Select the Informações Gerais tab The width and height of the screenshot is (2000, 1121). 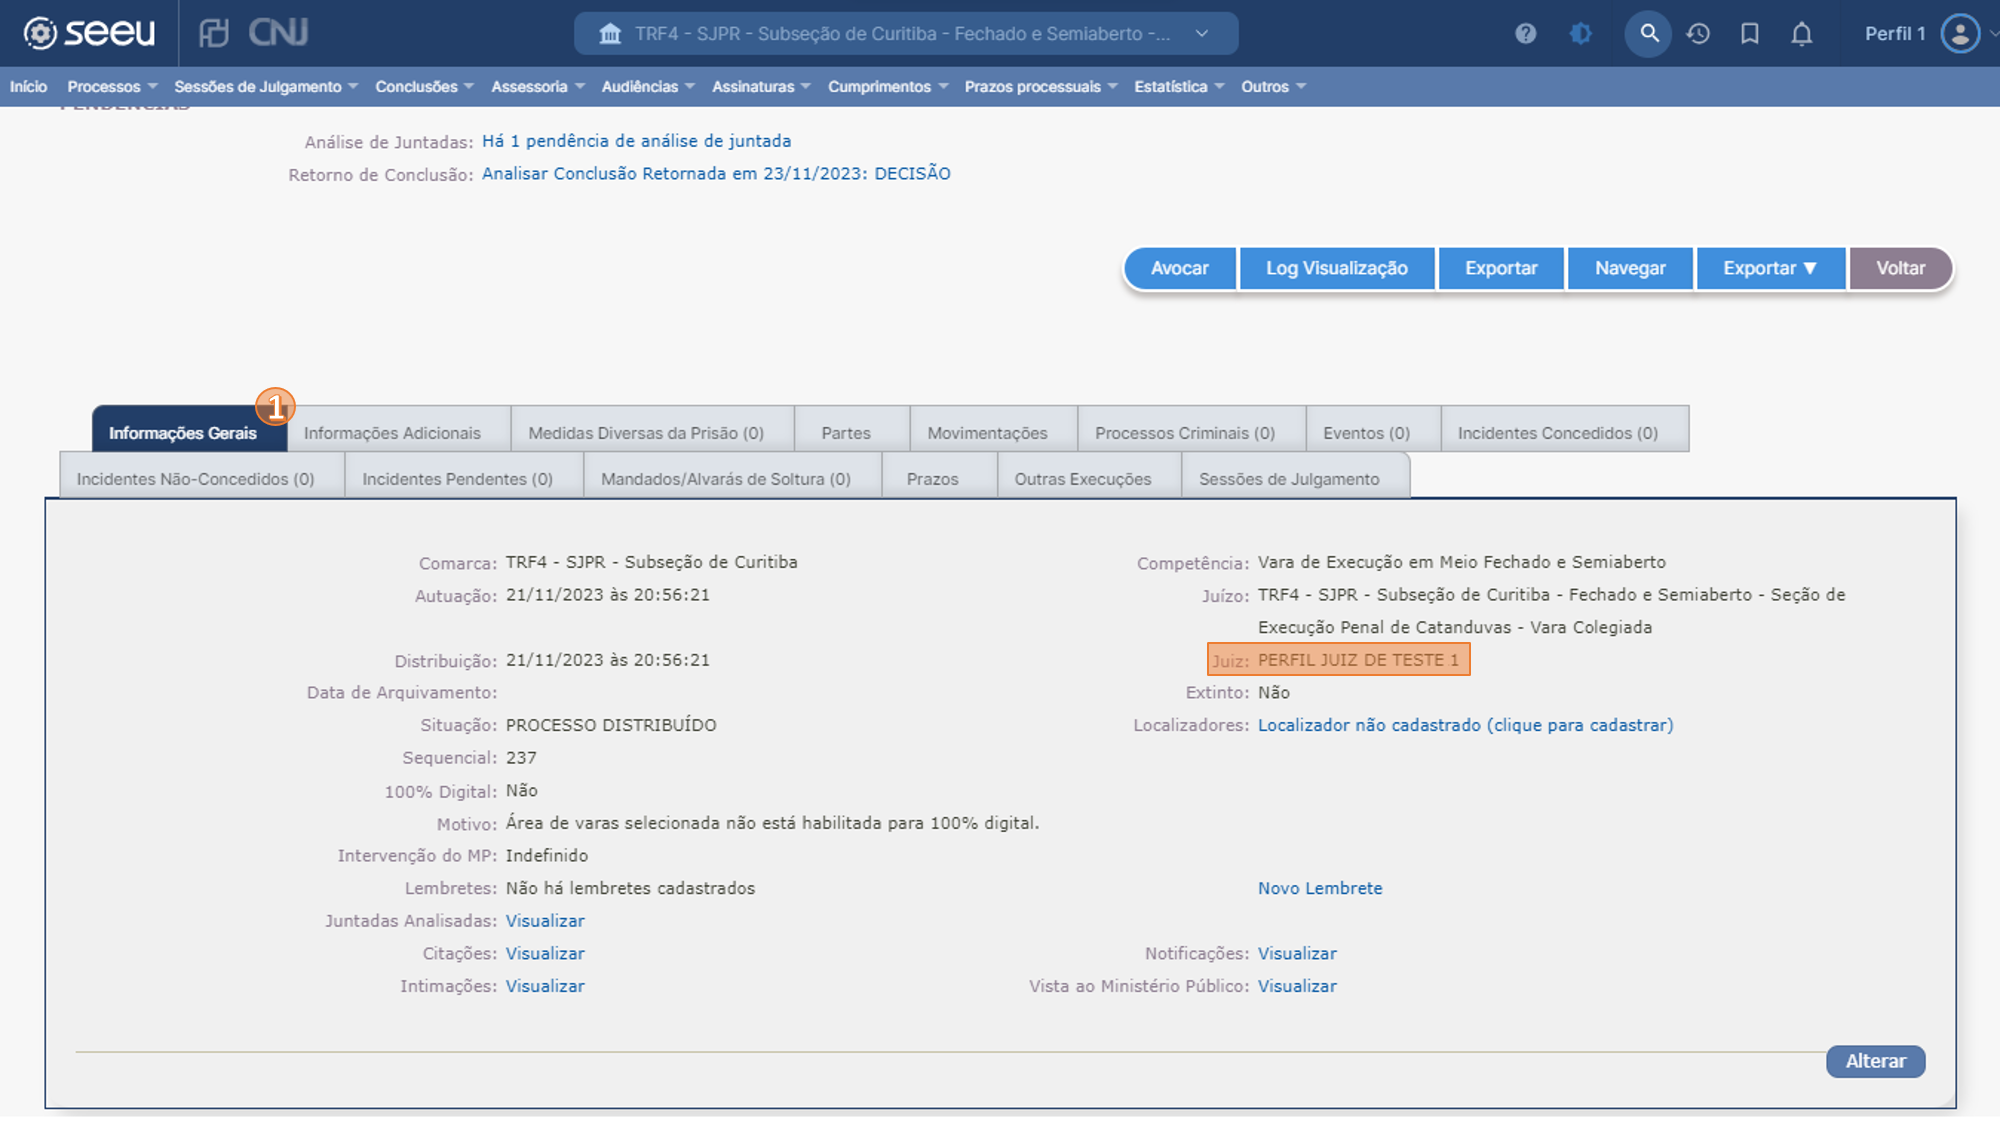189,430
